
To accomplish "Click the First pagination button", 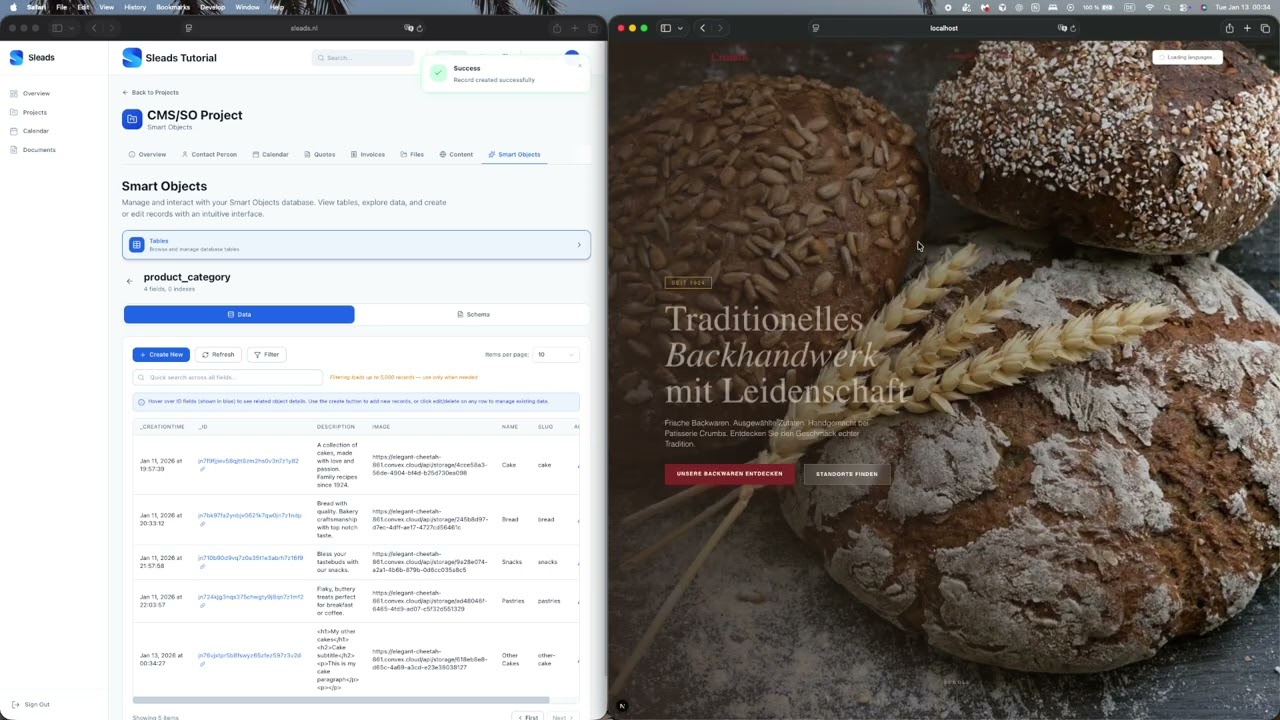I will (528, 717).
